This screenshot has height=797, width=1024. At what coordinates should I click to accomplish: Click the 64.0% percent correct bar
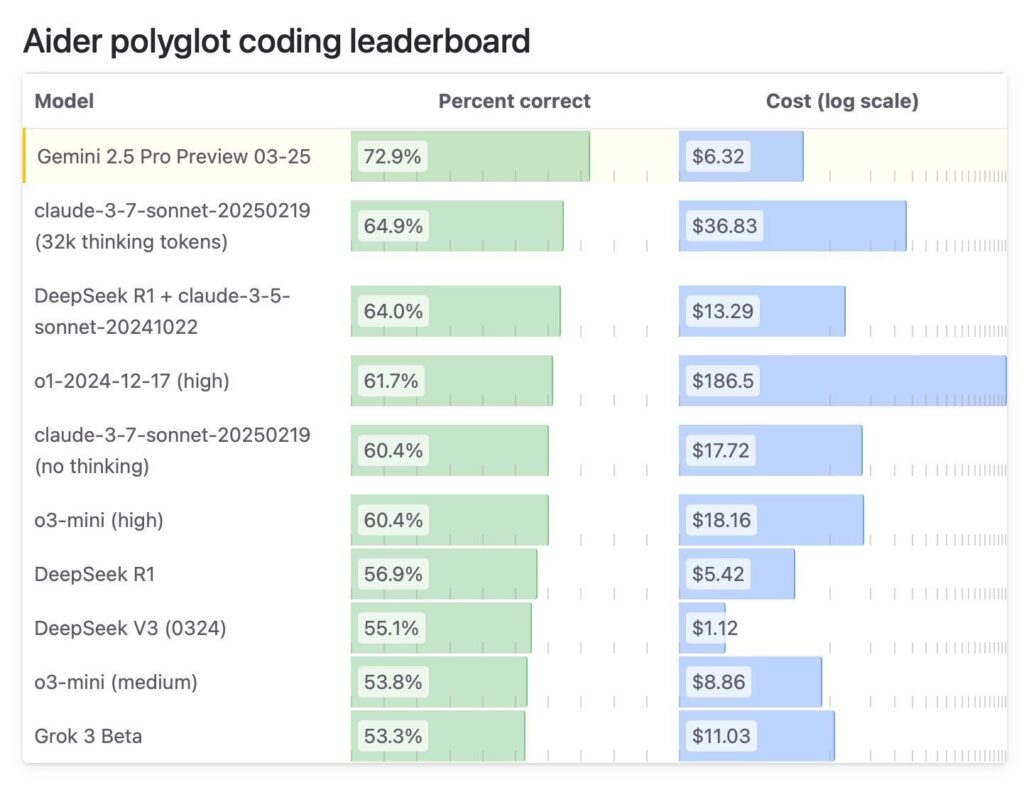click(455, 311)
